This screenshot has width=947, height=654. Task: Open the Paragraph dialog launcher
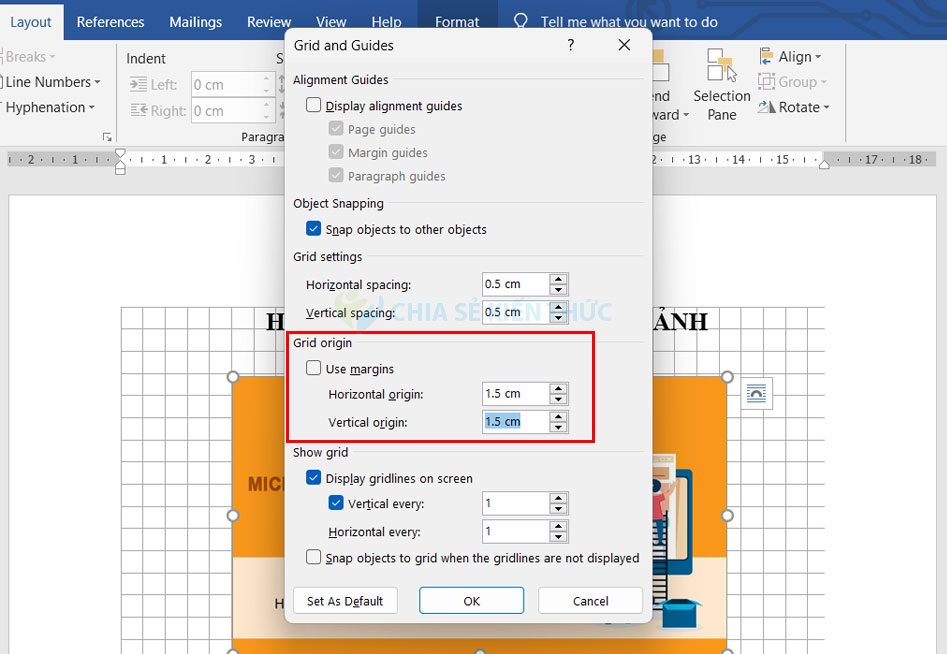coord(107,137)
